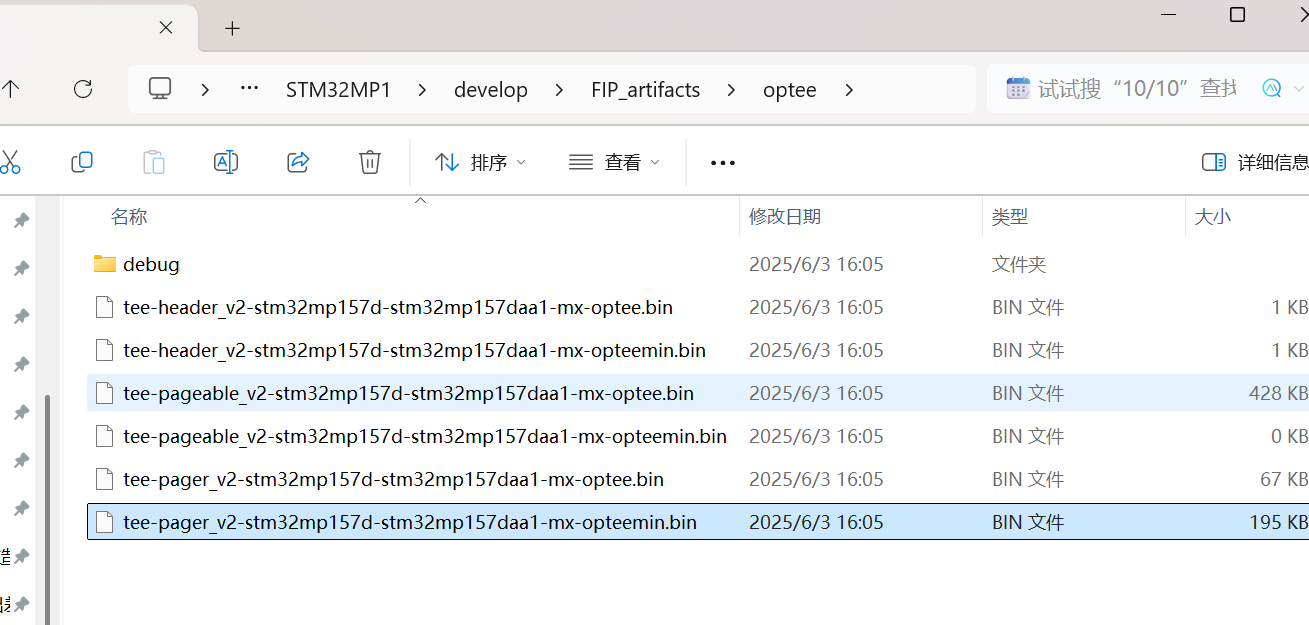Rename file using the rename icon

225,162
